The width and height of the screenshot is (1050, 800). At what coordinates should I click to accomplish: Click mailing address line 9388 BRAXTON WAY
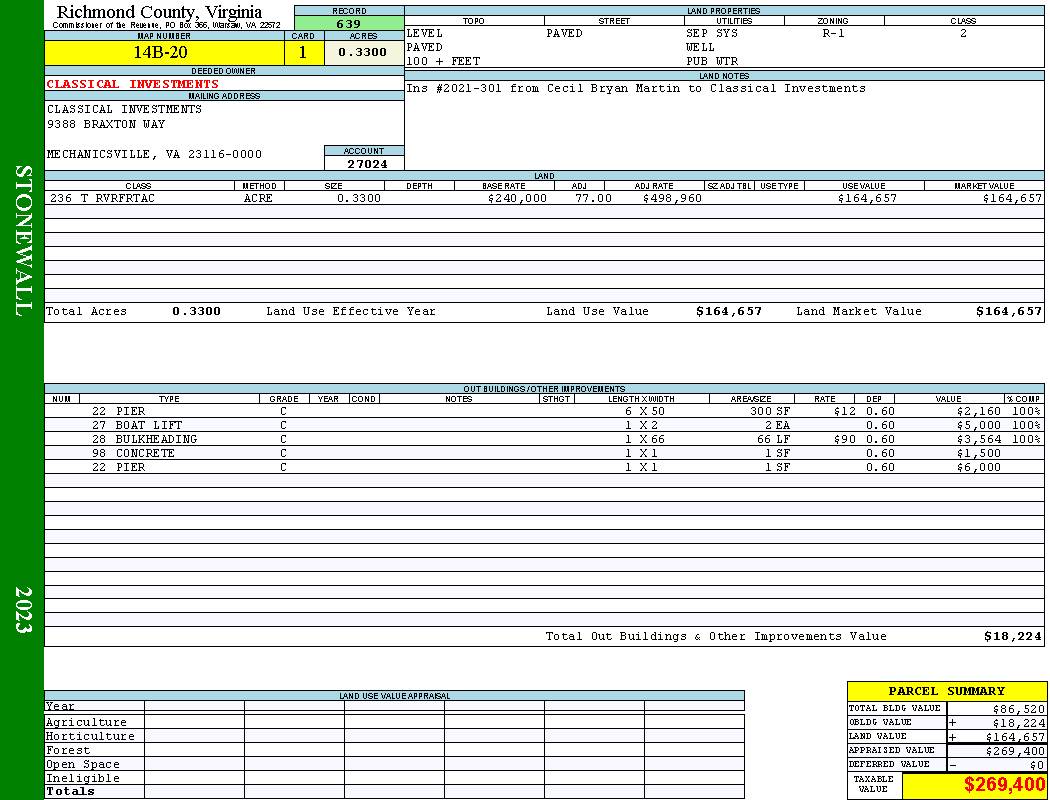coord(106,125)
